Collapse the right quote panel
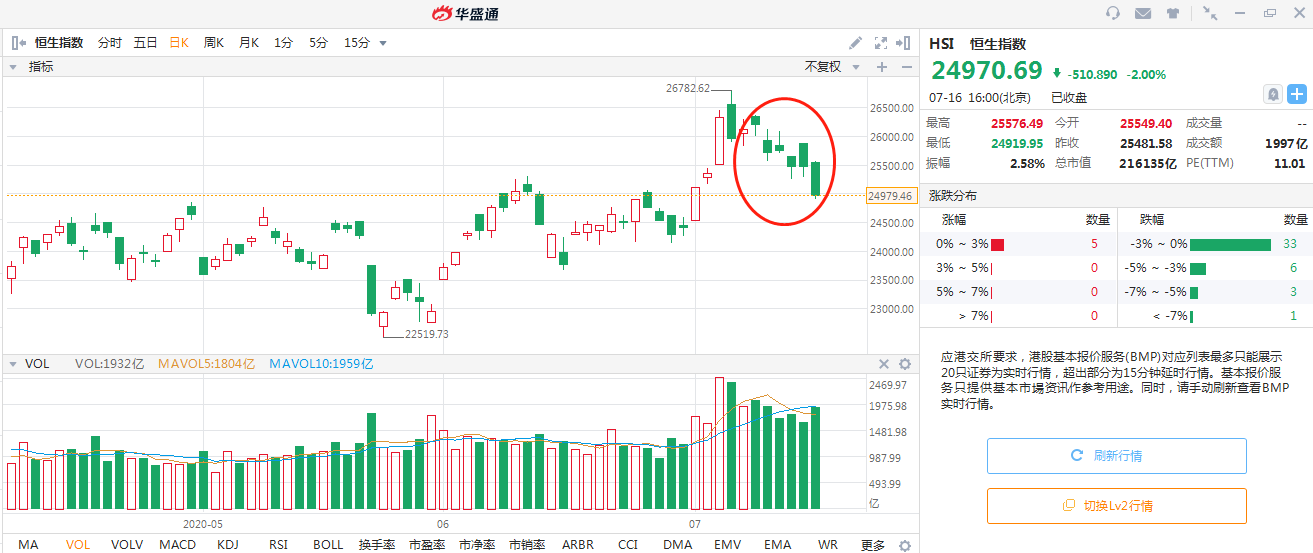This screenshot has width=1313, height=553. point(904,43)
